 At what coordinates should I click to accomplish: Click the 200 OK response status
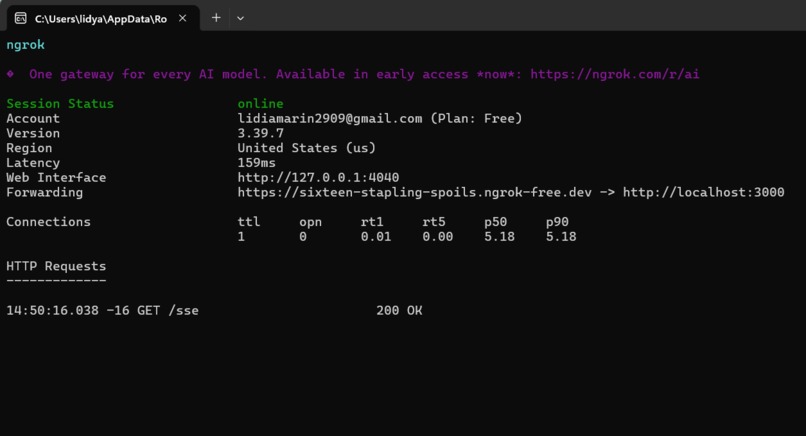point(399,311)
